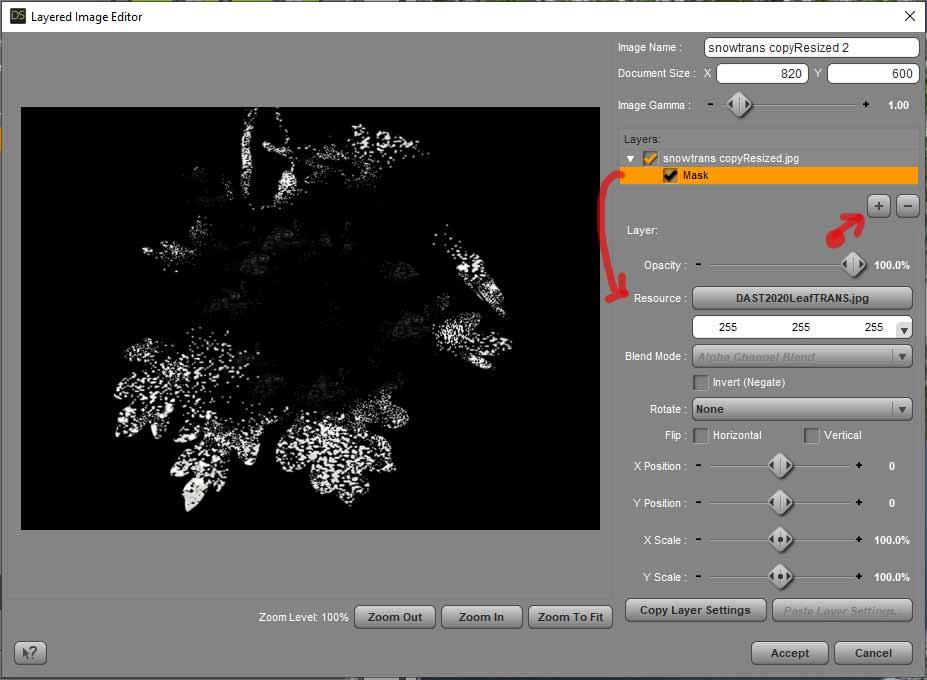Viewport: 927px width, 680px height.
Task: Click the leaf mask image preview
Action: tap(310, 318)
